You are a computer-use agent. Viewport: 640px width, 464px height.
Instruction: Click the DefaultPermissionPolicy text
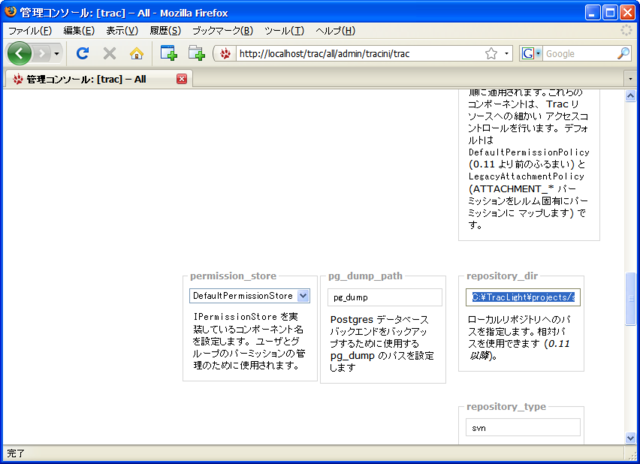(x=529, y=152)
